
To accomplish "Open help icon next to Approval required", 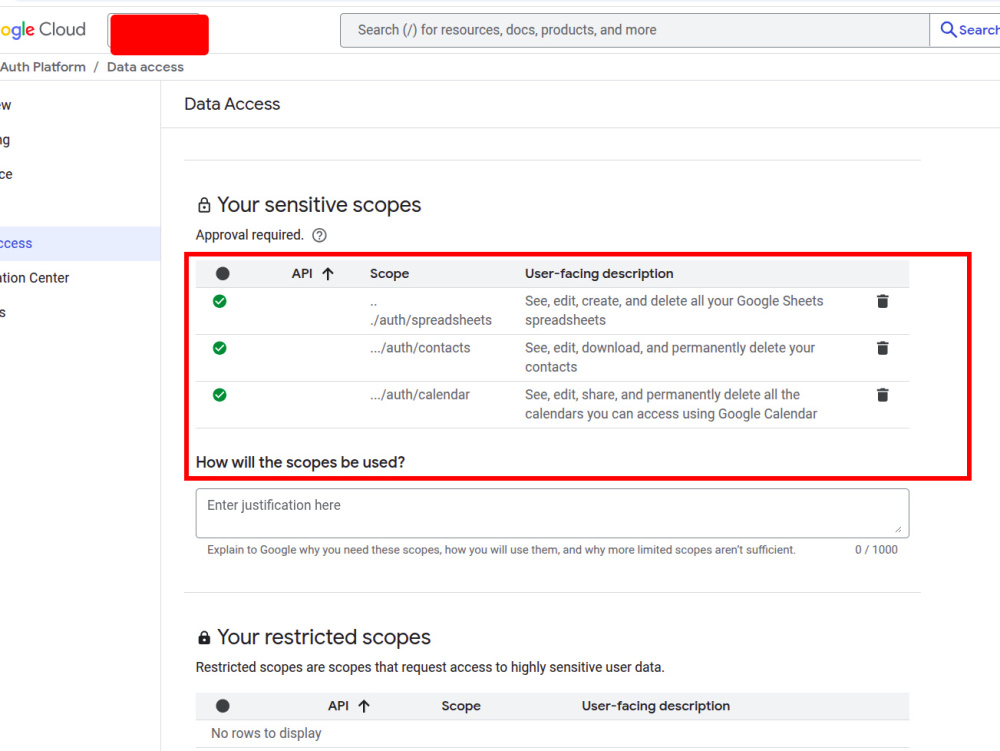I will pos(319,235).
